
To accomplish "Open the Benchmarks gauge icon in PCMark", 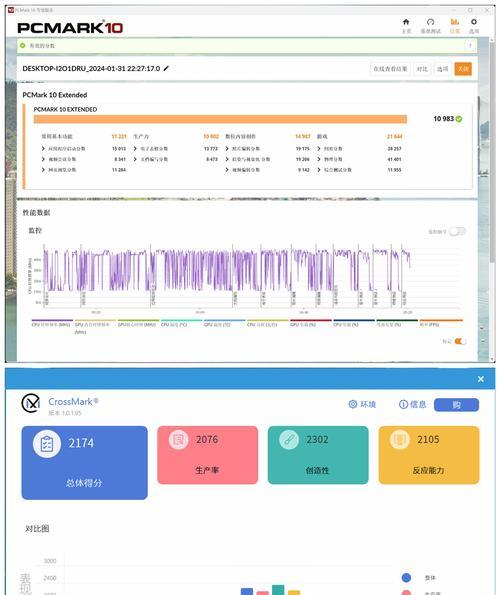I will click(x=430, y=22).
